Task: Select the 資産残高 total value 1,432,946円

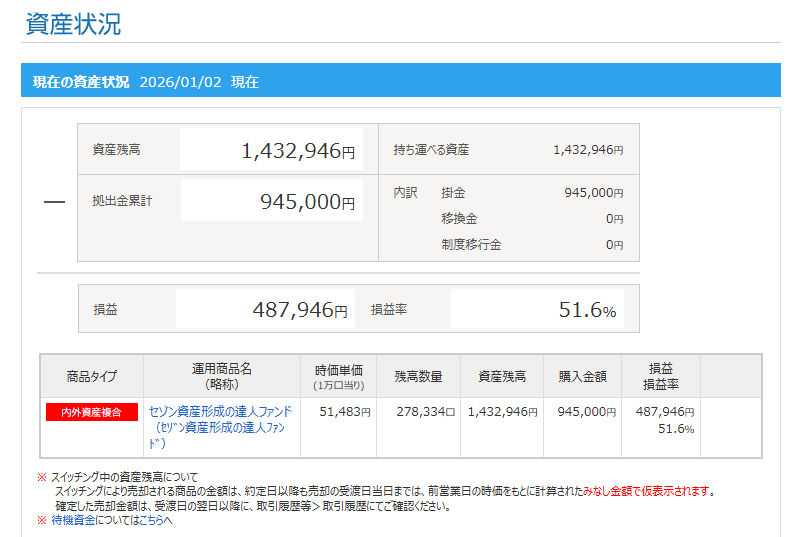Action: coord(297,151)
